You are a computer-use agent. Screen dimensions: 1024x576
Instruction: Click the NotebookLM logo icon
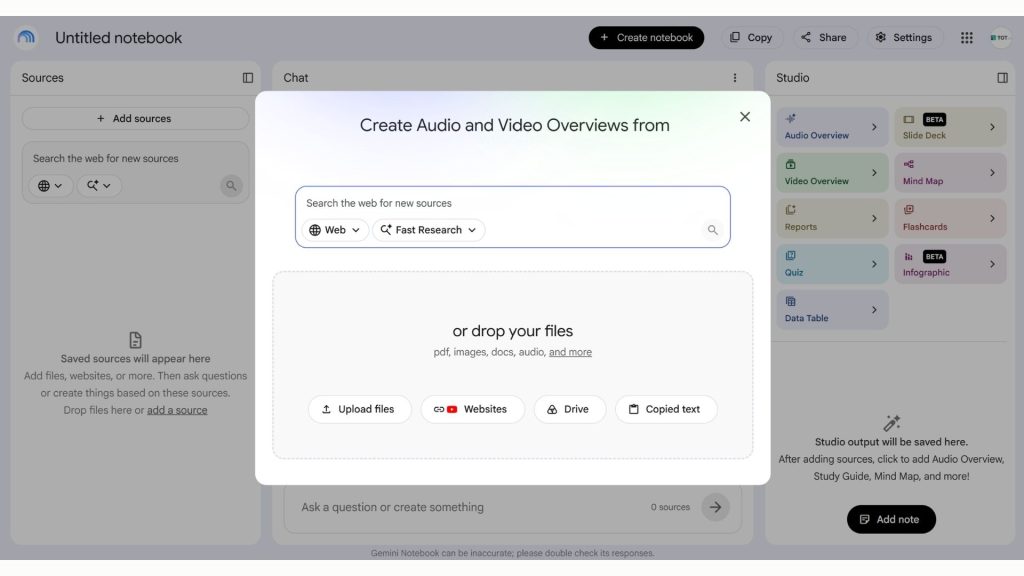tap(26, 37)
